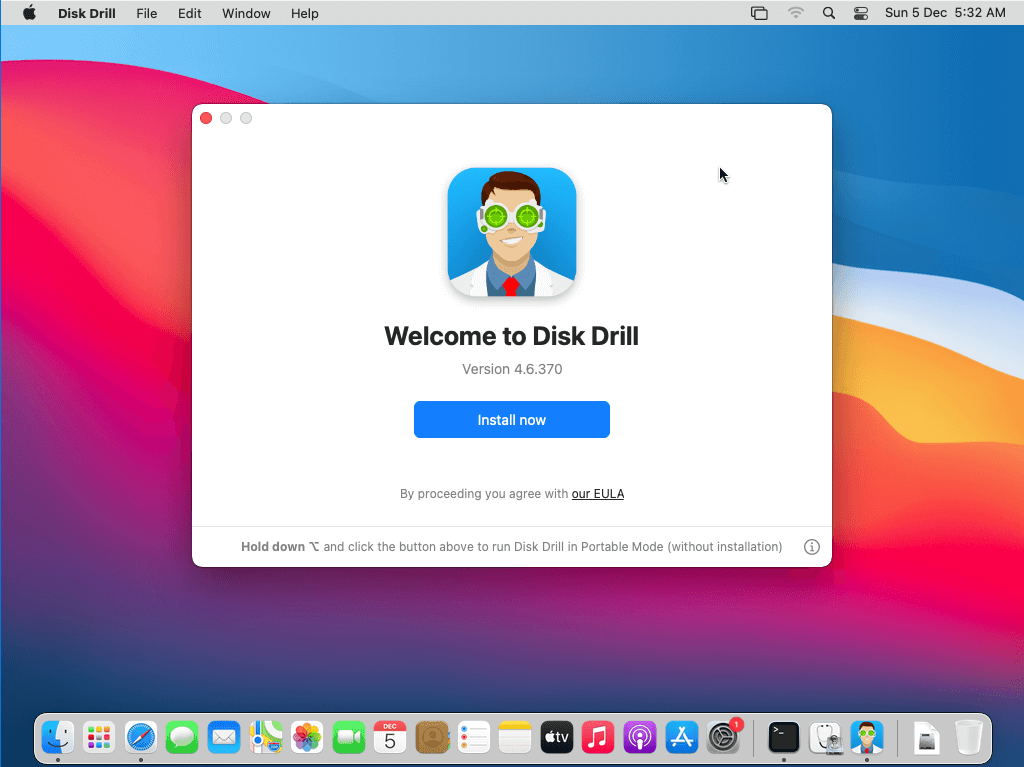This screenshot has width=1024, height=767.
Task: Click the Version 4.6.370 text
Action: pyautogui.click(x=512, y=369)
